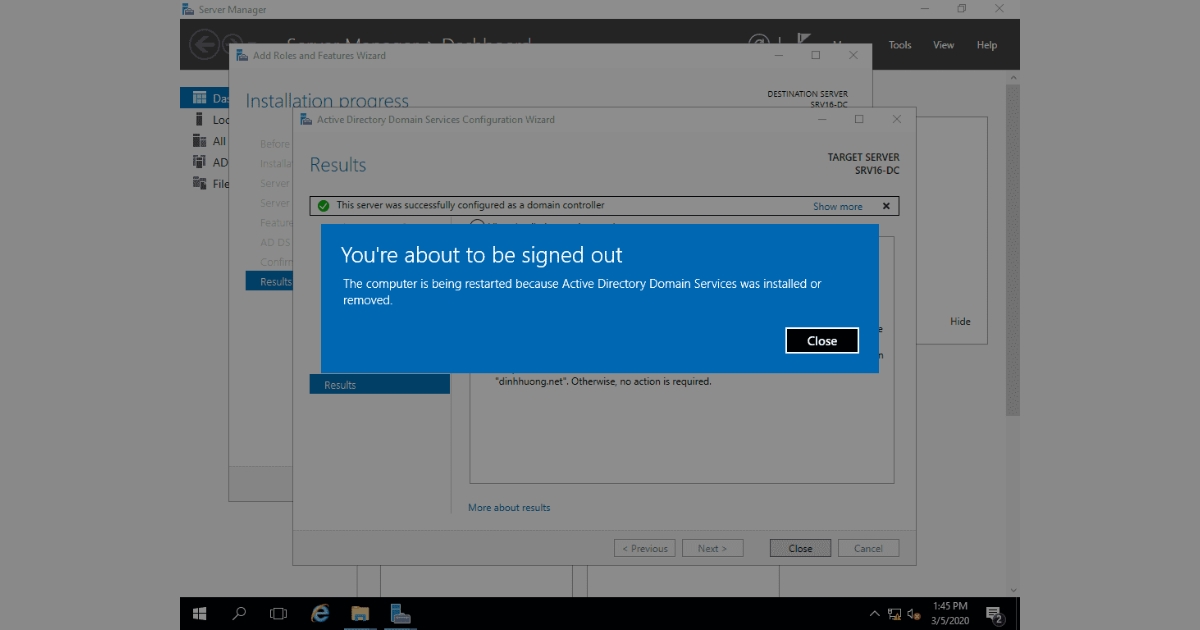Launch Internet Explorer from the taskbar
The image size is (1200, 630).
click(x=319, y=613)
